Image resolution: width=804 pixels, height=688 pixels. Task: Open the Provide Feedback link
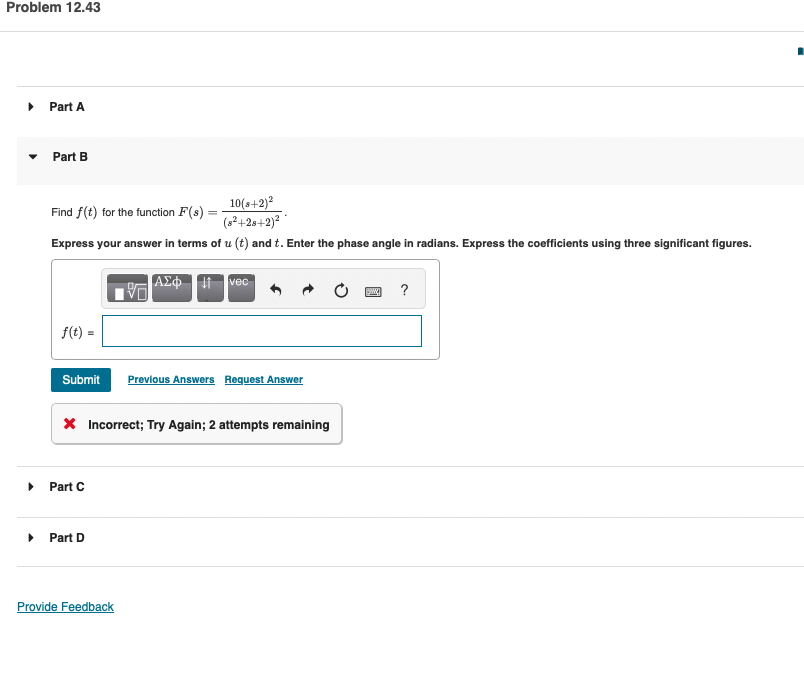click(66, 607)
